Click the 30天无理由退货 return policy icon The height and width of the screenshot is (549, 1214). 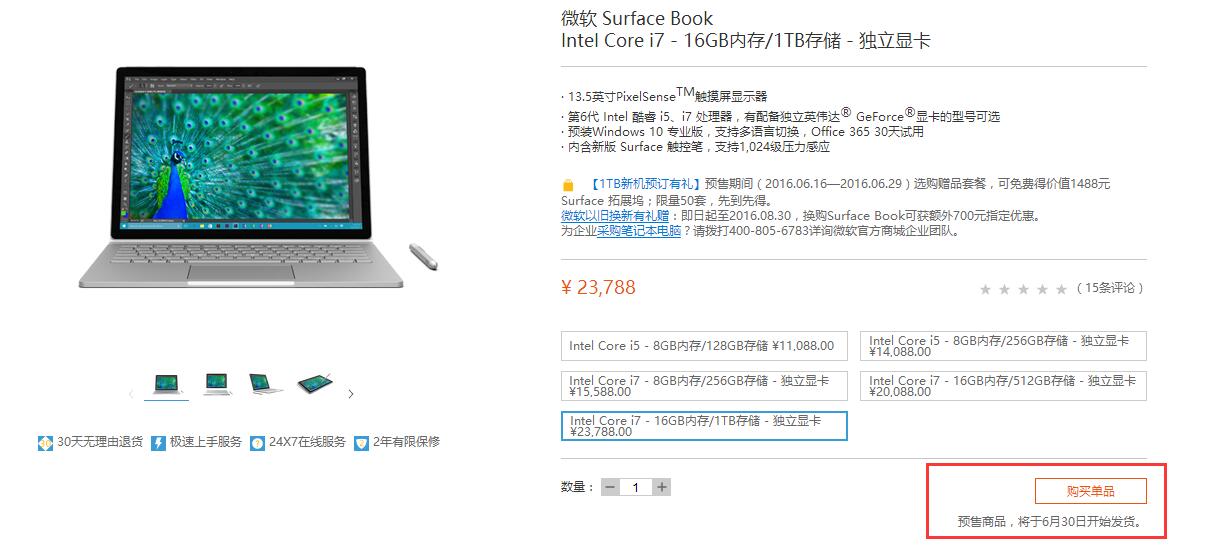(x=45, y=442)
